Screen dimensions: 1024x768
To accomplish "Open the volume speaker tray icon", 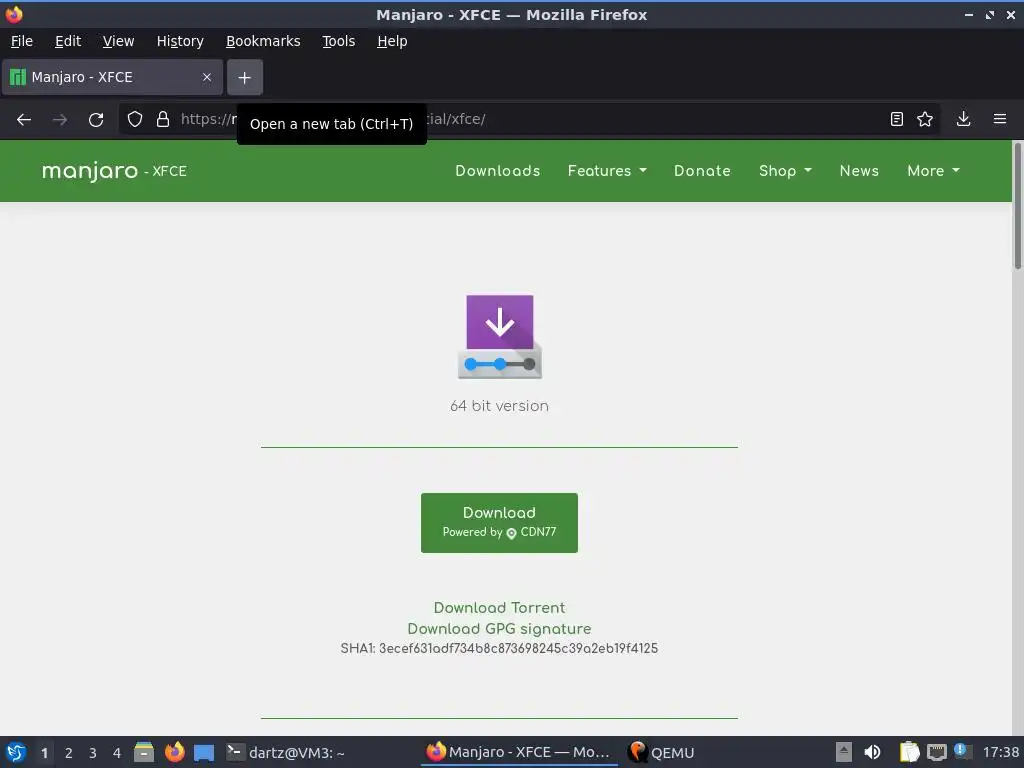I will (x=872, y=752).
